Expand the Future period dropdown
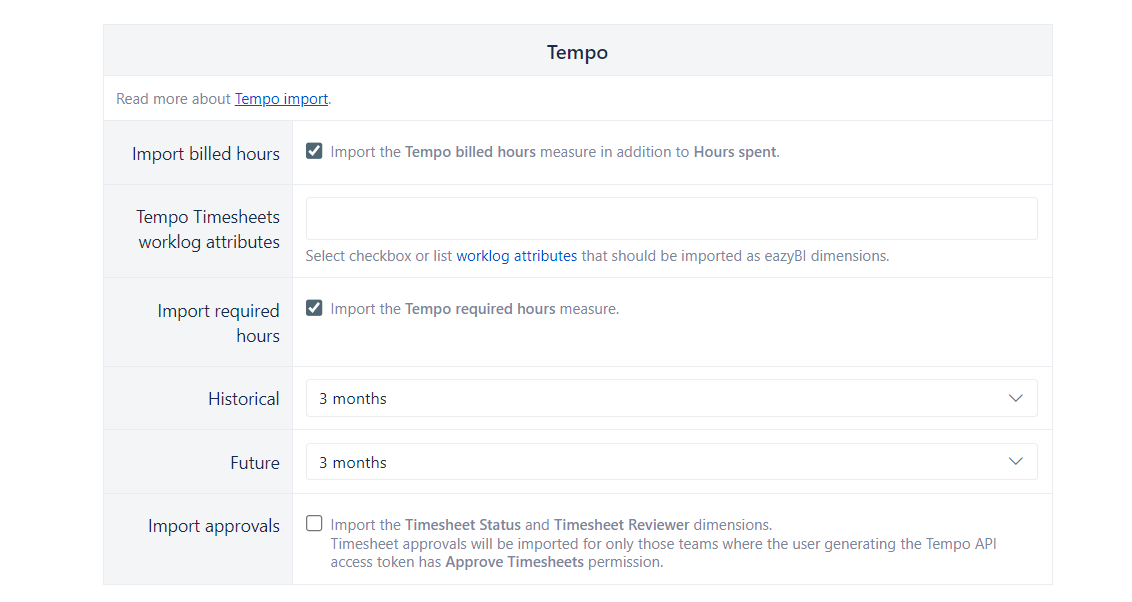Image resolution: width=1132 pixels, height=602 pixels. 671,462
